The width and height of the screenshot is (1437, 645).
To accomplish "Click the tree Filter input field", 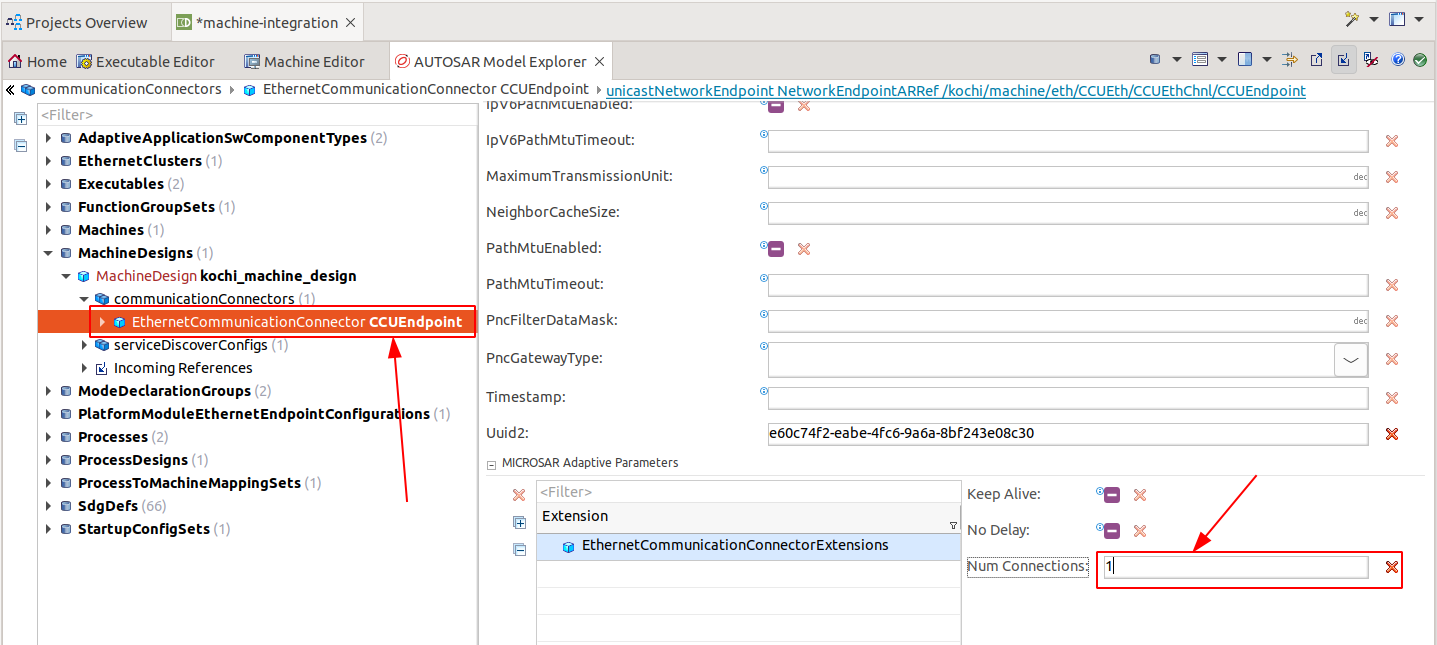I will click(257, 115).
